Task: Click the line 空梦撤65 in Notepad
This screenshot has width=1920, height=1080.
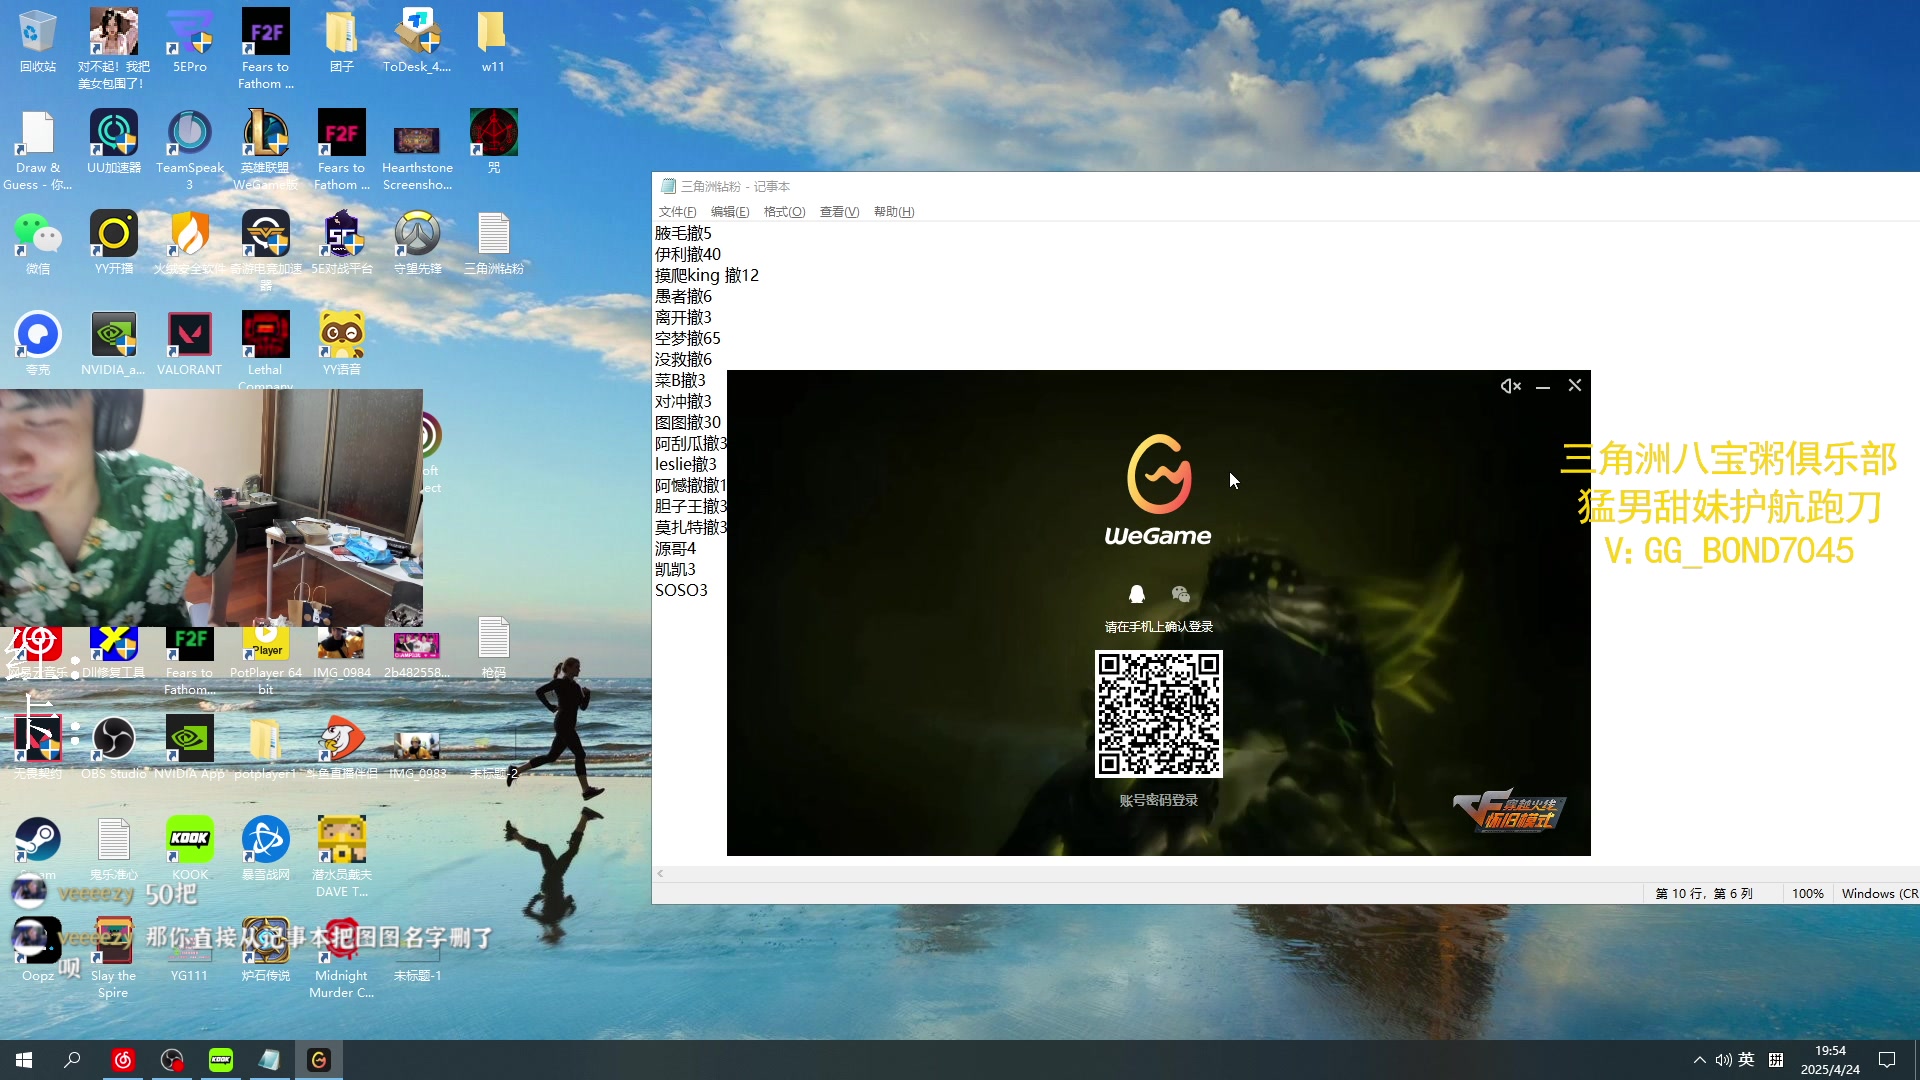Action: [688, 338]
